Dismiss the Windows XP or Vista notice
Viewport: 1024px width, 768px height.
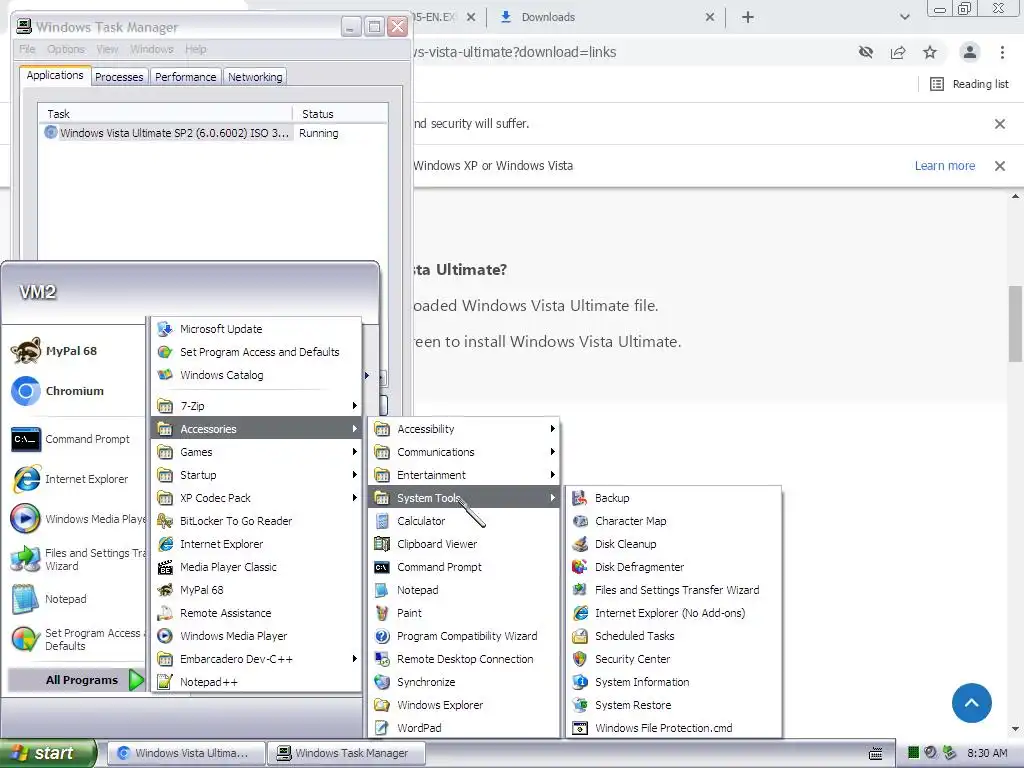tap(999, 166)
